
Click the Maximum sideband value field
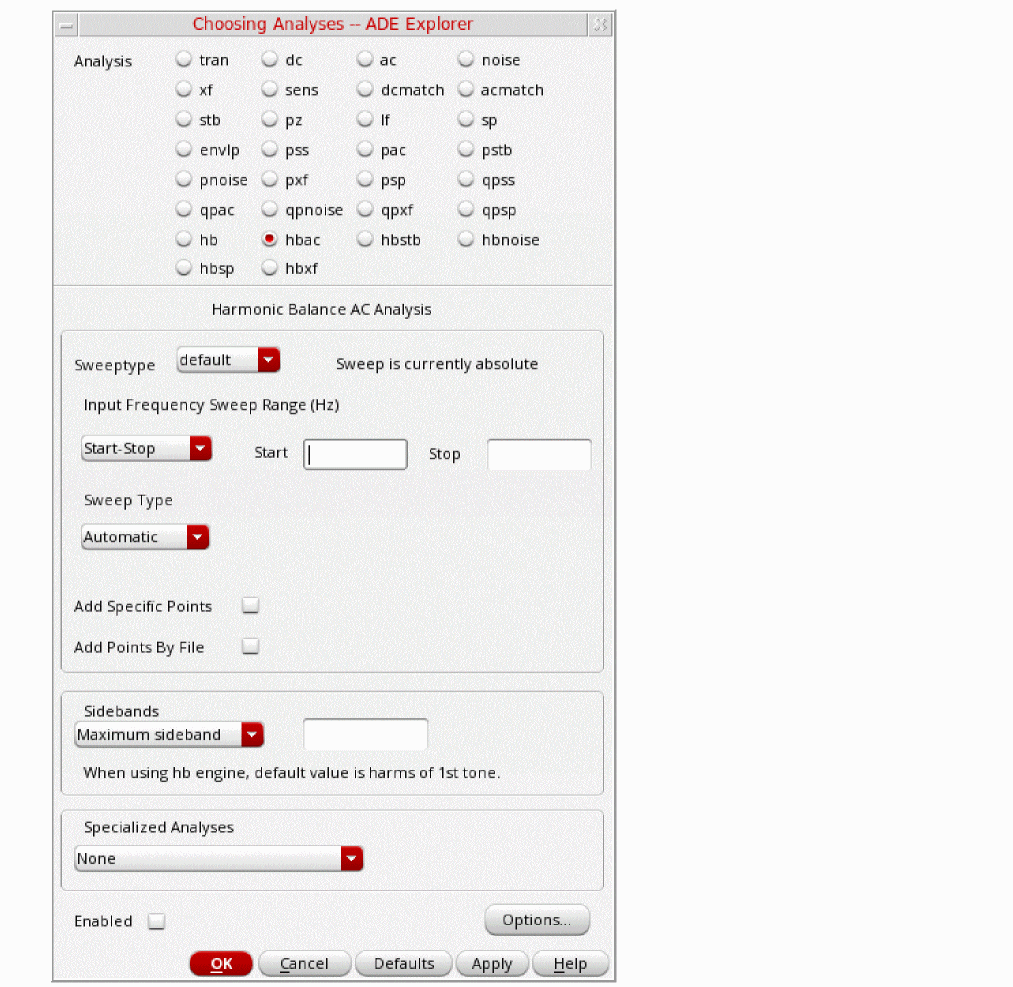(x=366, y=734)
